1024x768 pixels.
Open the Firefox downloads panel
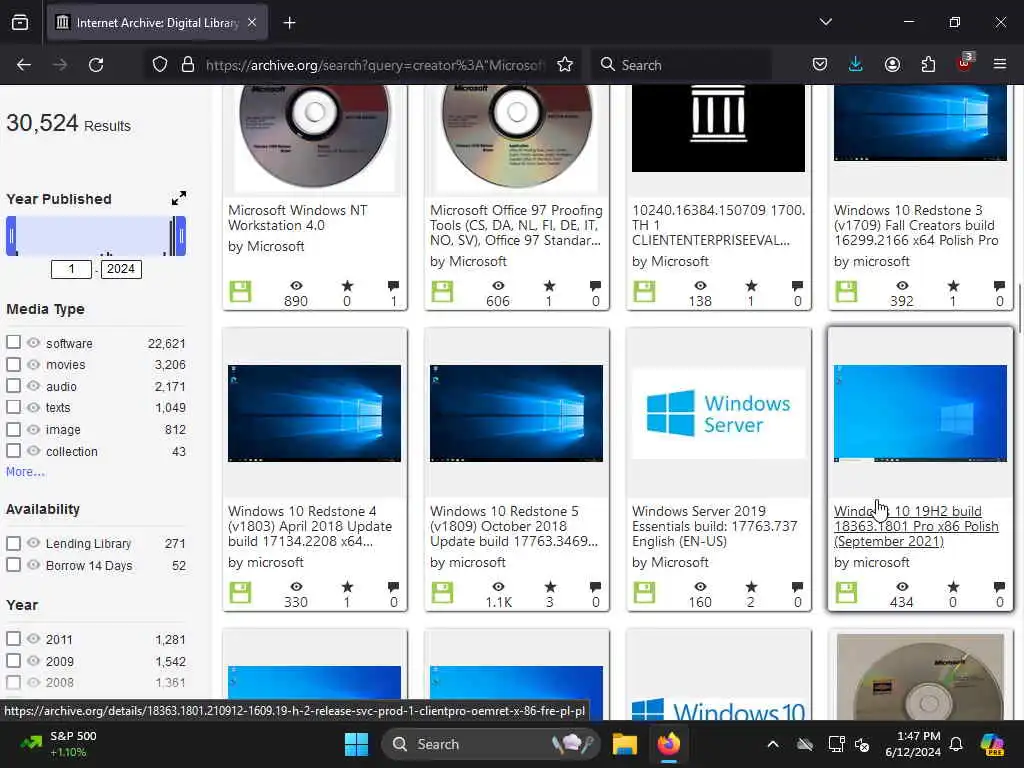[x=856, y=64]
